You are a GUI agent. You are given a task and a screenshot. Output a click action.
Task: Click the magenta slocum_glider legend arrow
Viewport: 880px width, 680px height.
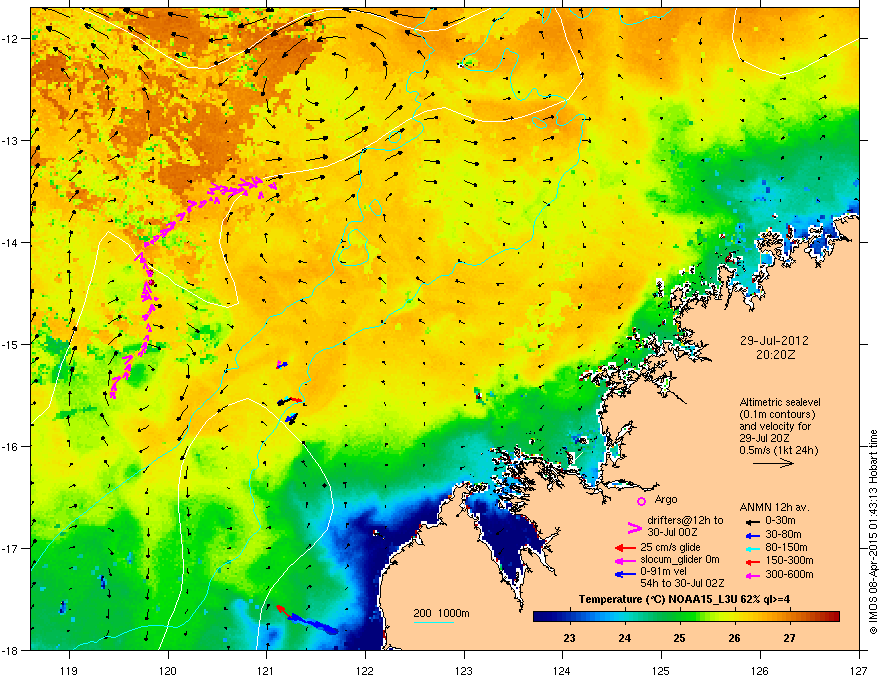click(x=625, y=560)
